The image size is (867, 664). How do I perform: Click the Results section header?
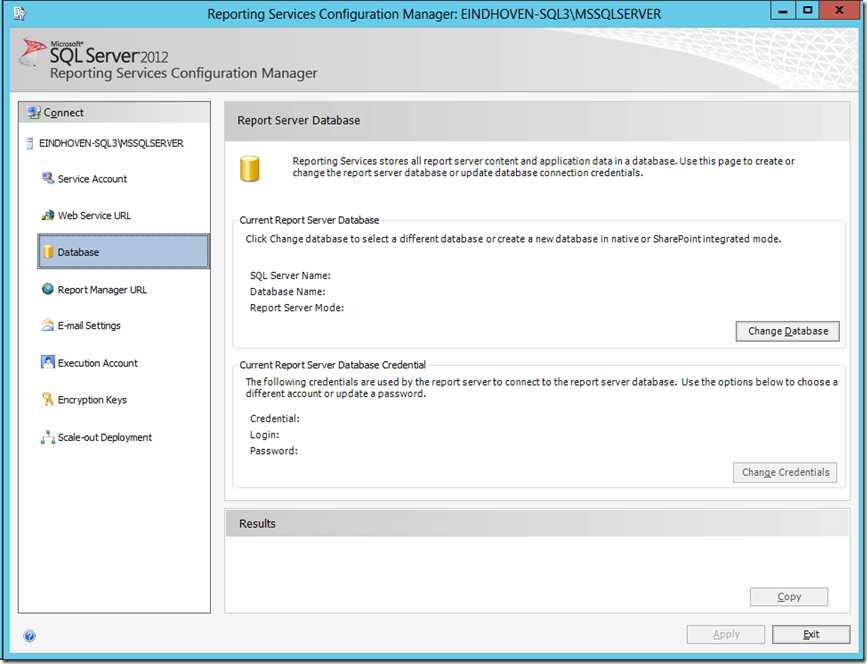pyautogui.click(x=537, y=523)
